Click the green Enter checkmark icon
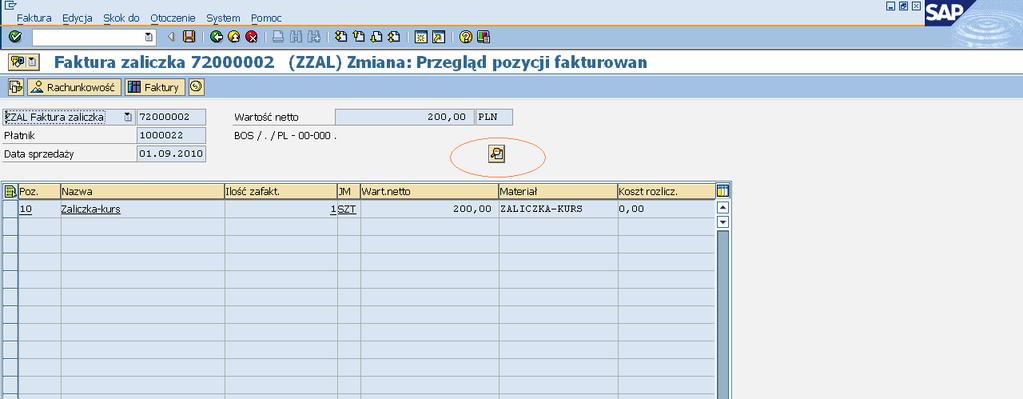The width and height of the screenshot is (1023, 399). coord(16,37)
